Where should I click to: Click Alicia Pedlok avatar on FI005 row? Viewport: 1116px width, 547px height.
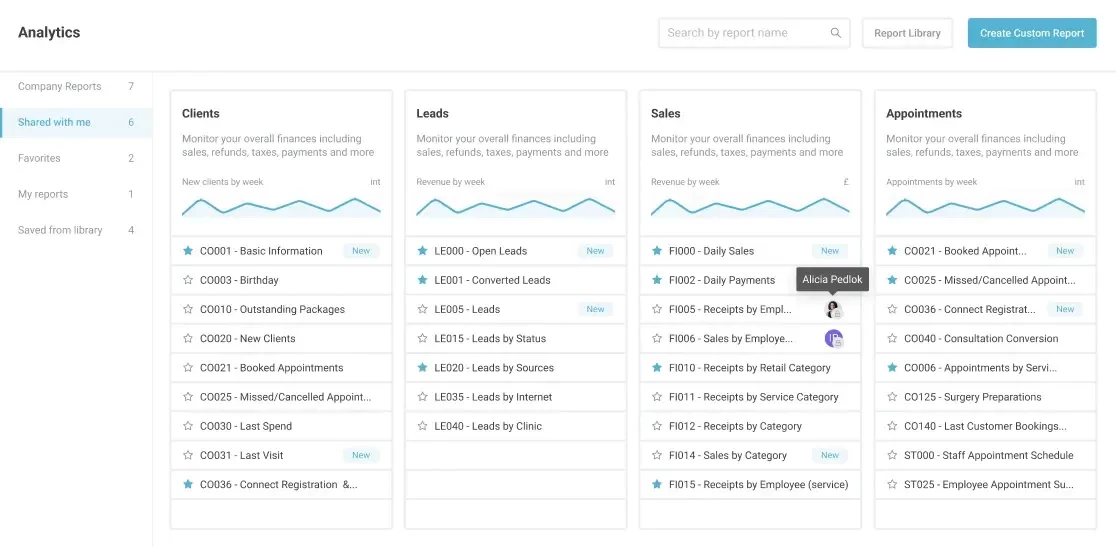(x=832, y=309)
